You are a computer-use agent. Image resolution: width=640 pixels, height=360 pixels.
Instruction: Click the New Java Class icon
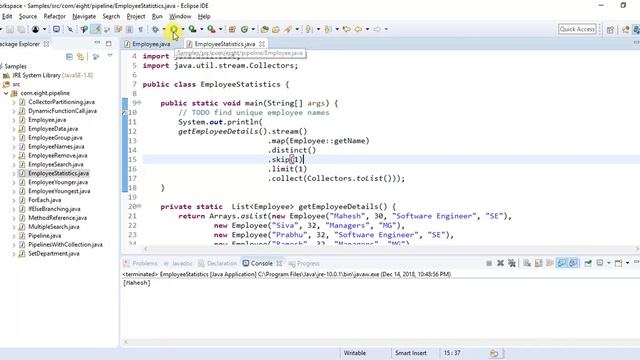coord(244,29)
